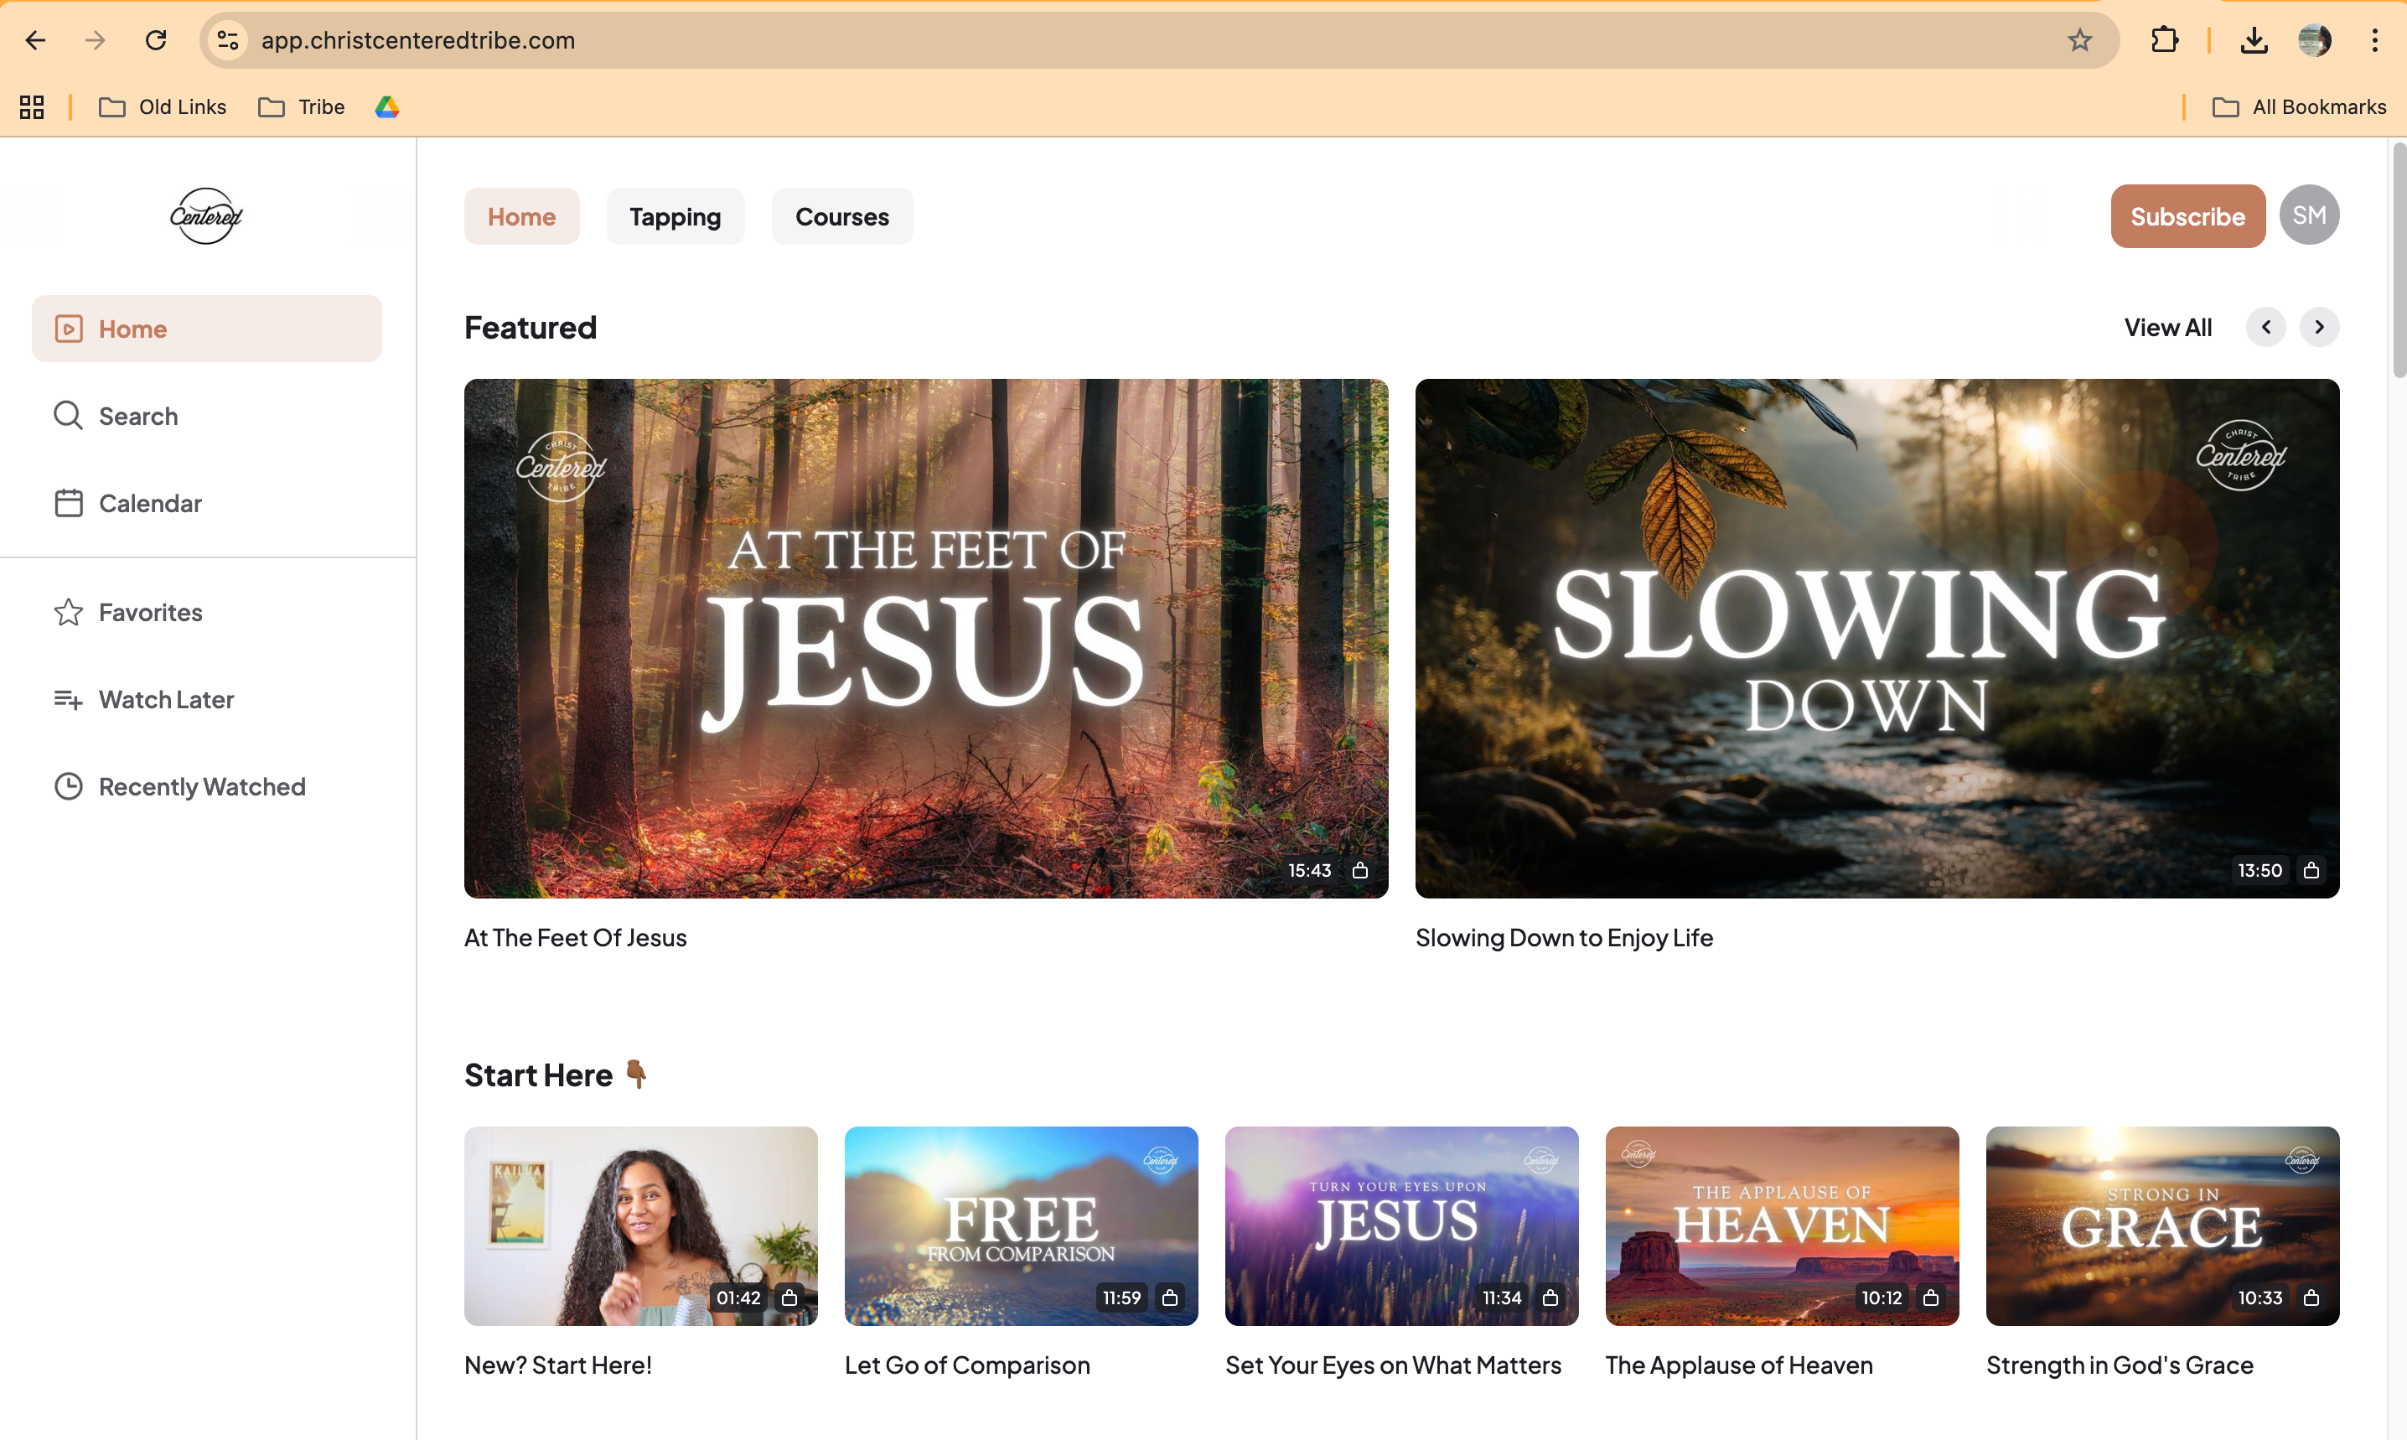
Task: Click the Search magnifier icon in sidebar
Action: coord(68,415)
